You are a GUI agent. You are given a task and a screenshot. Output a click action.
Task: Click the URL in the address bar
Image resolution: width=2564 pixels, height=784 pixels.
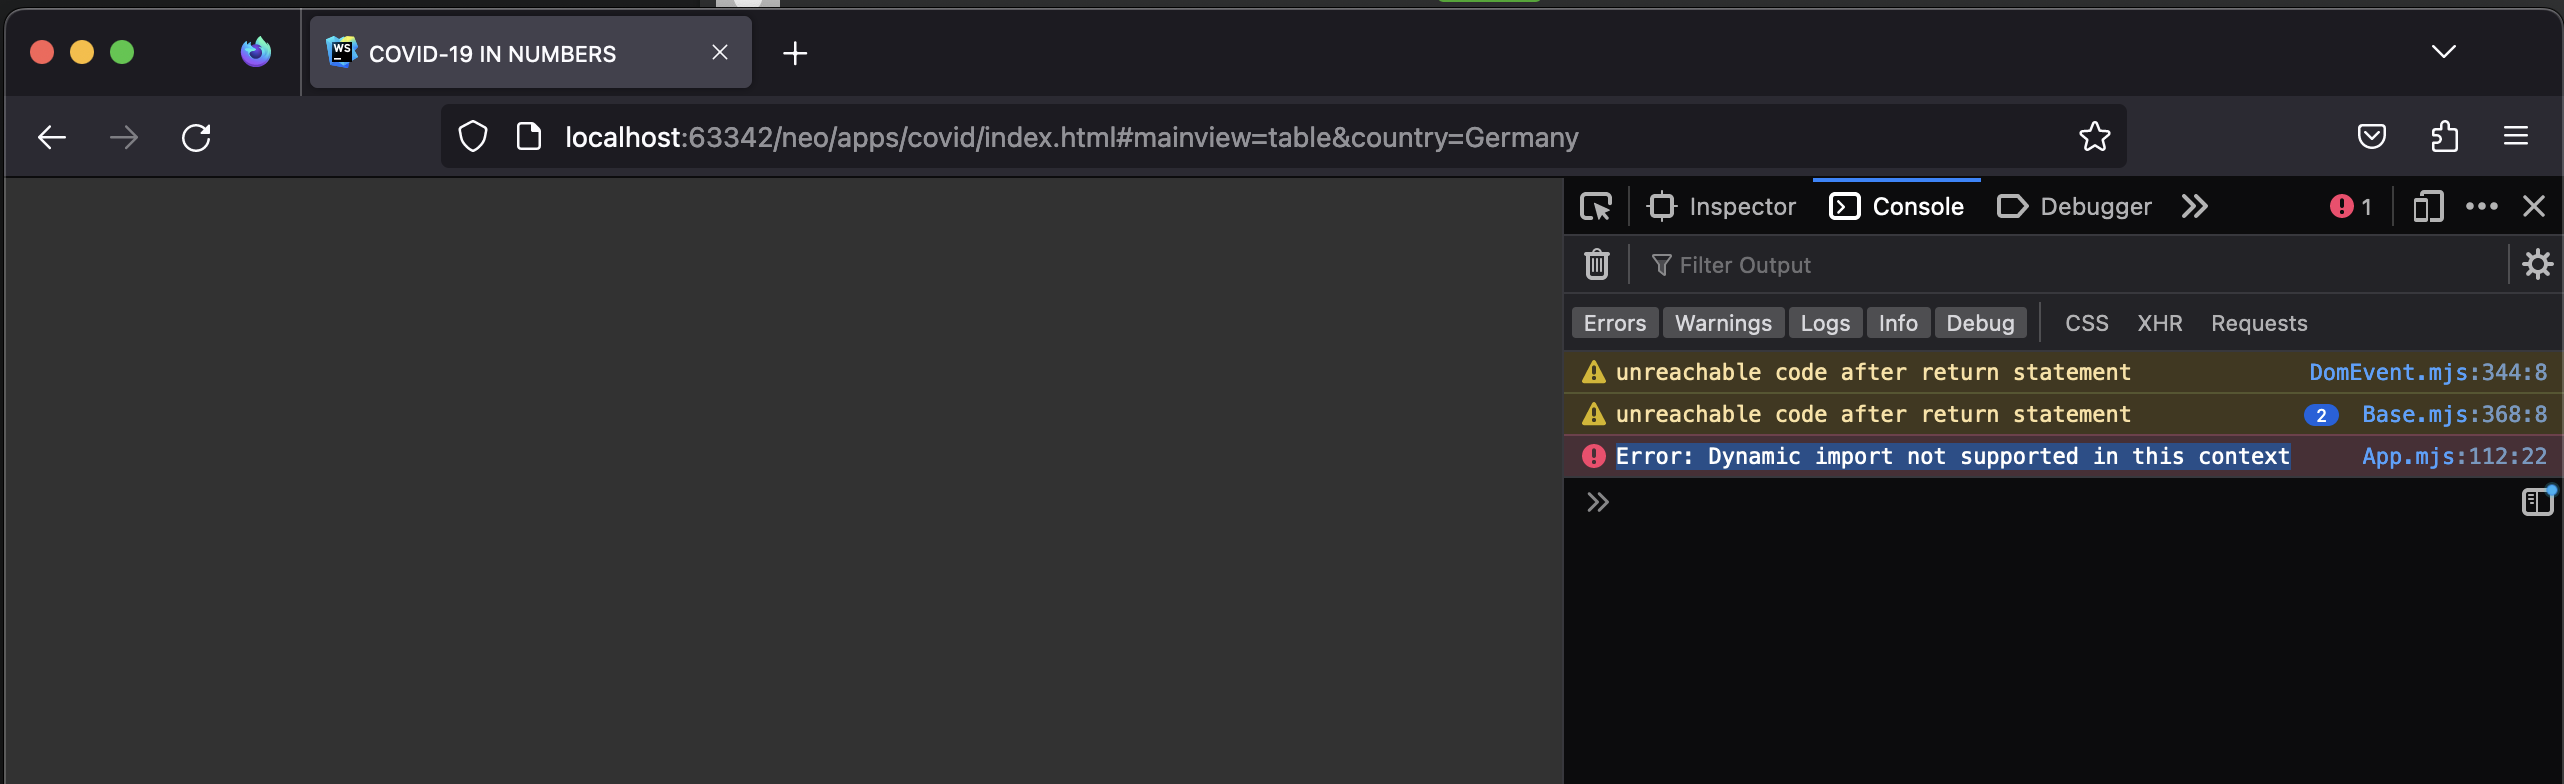[x=1071, y=137]
